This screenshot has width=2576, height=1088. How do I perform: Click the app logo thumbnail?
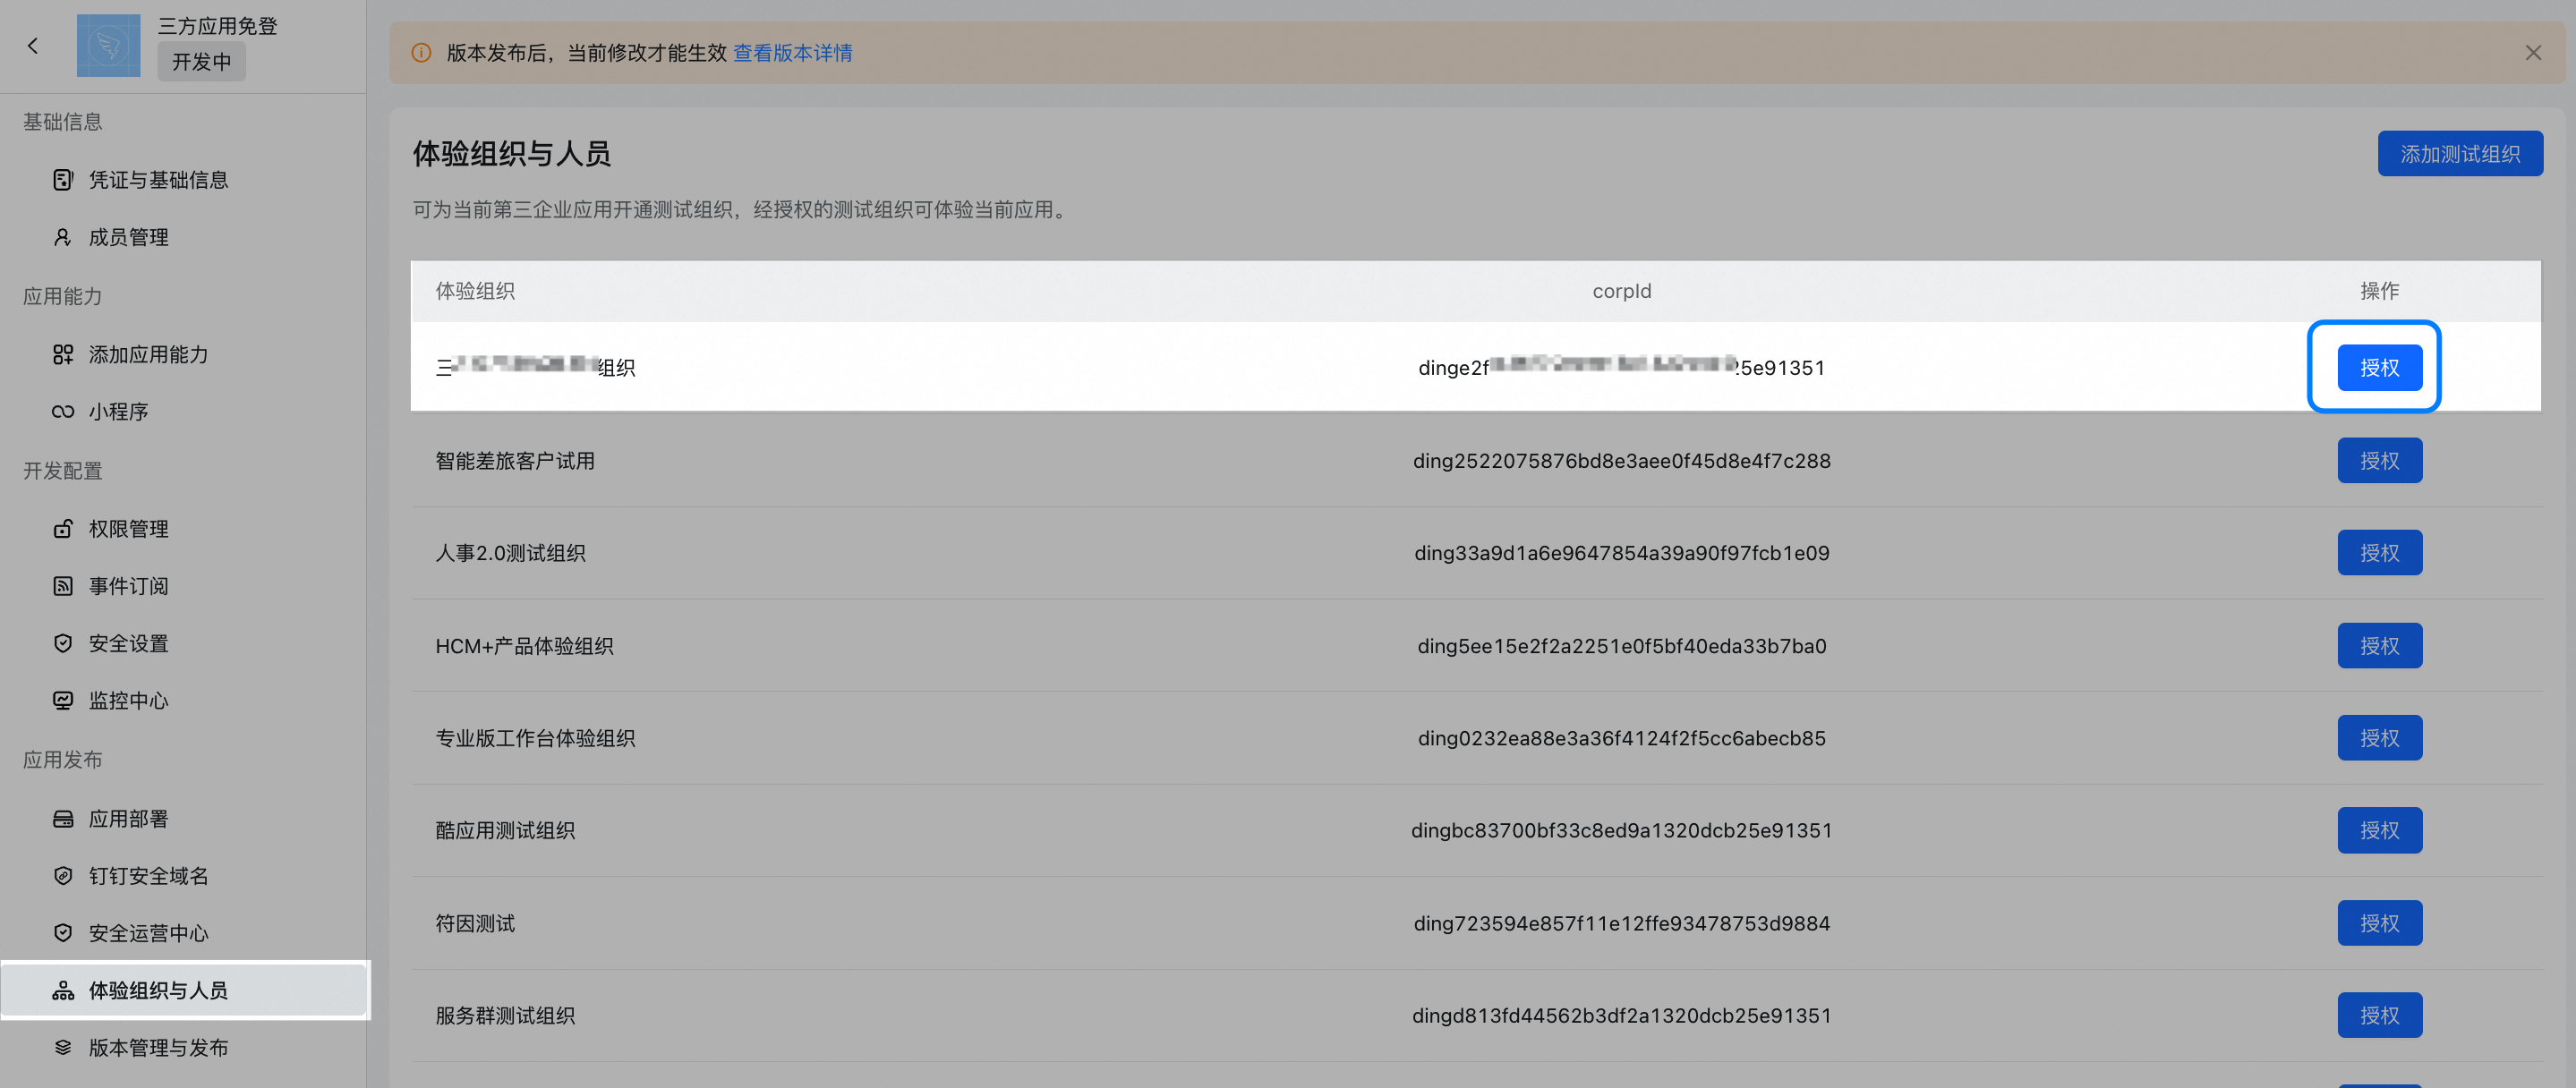[x=108, y=45]
